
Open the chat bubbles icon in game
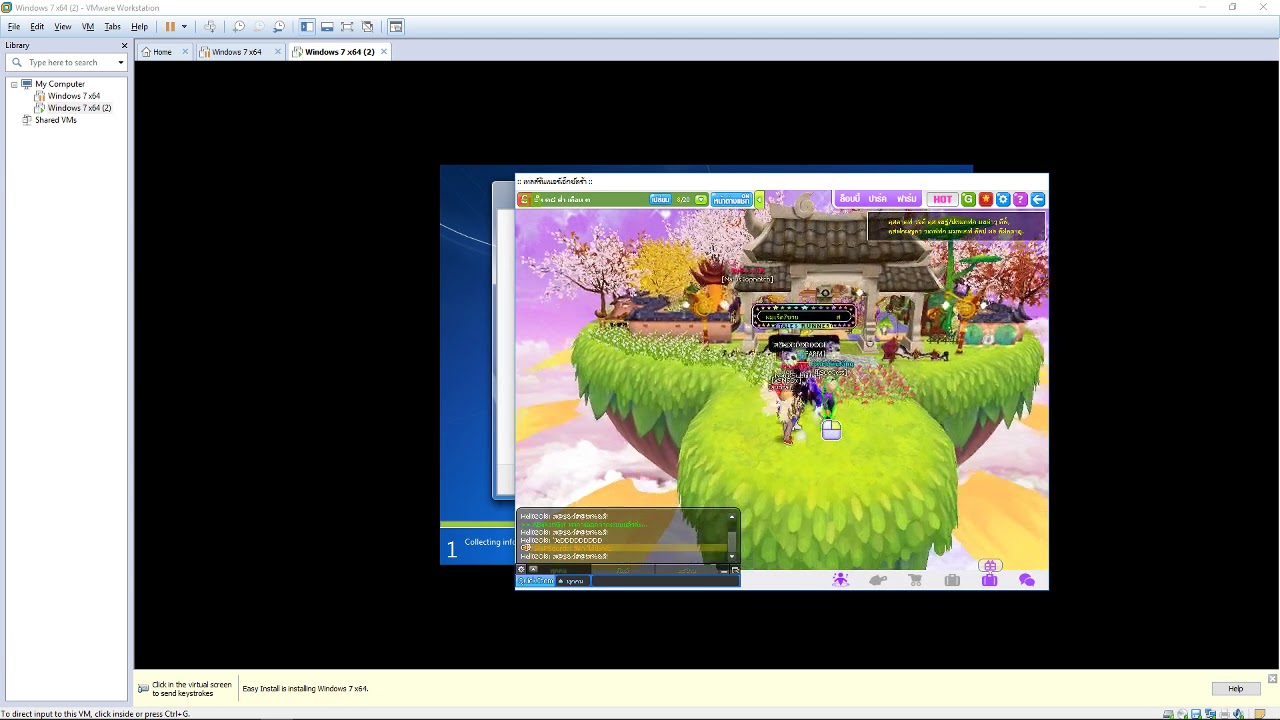[1026, 580]
